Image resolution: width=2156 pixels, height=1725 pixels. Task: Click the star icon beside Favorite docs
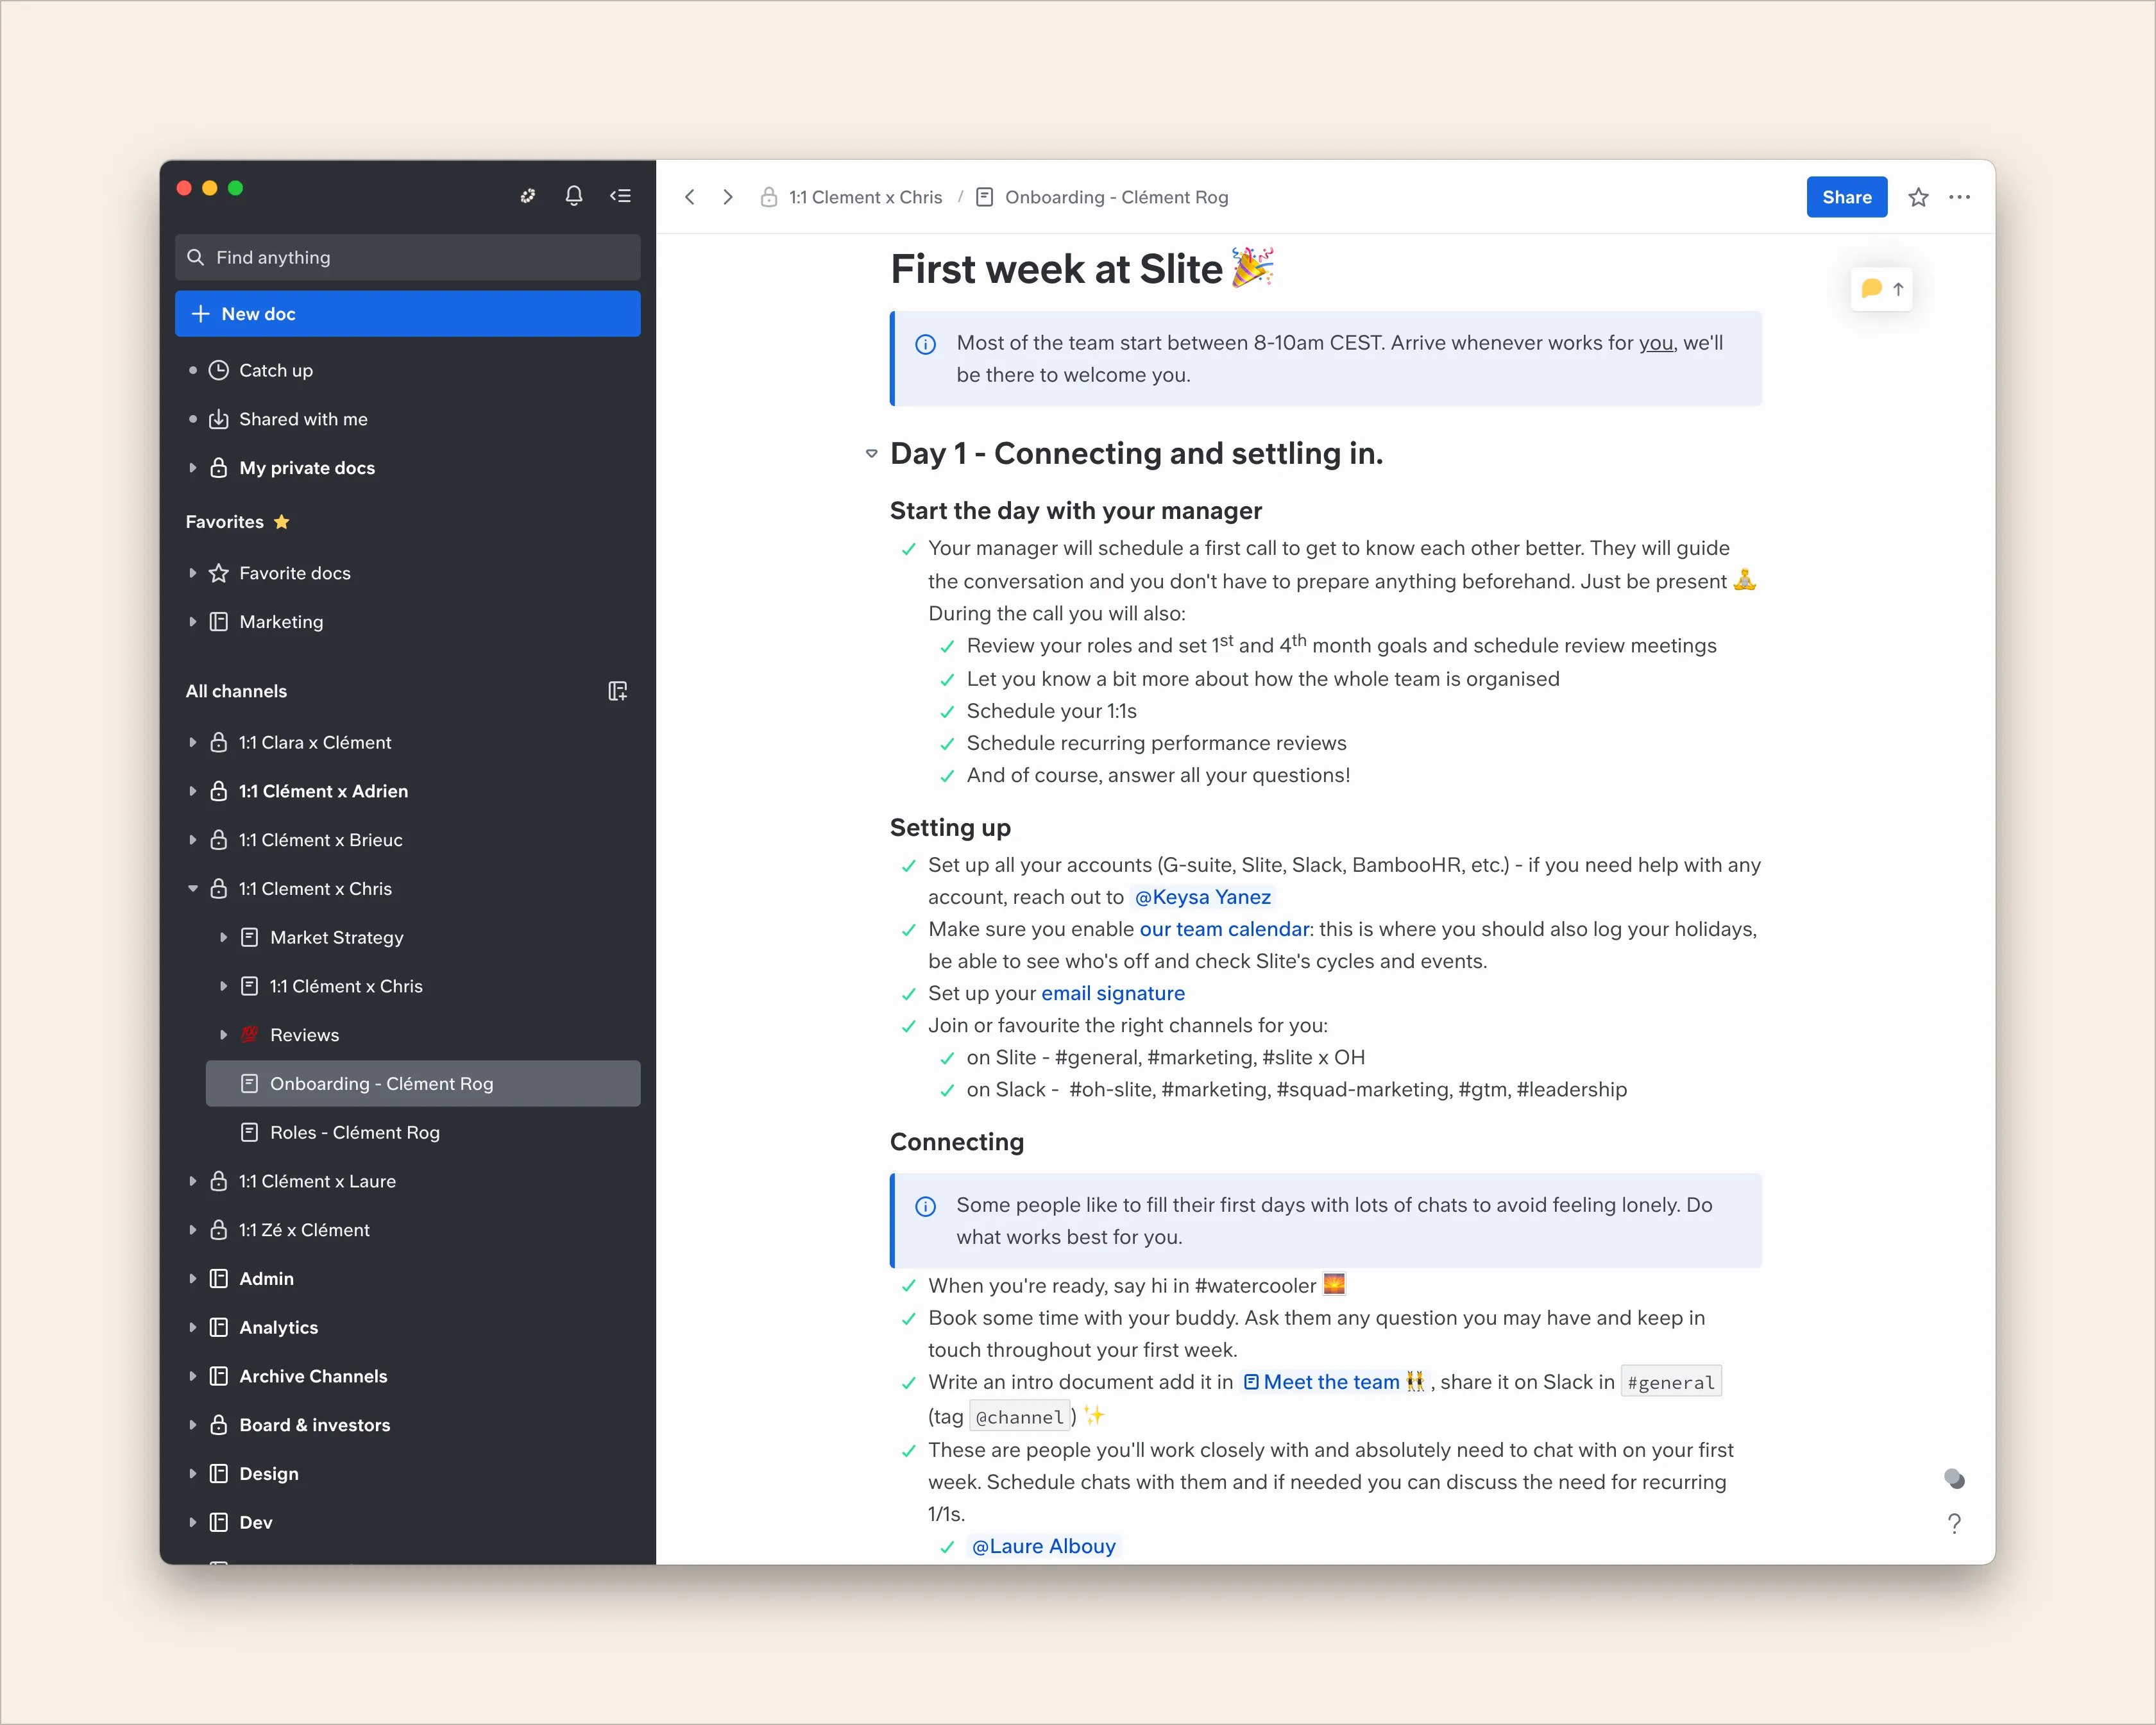coord(219,573)
